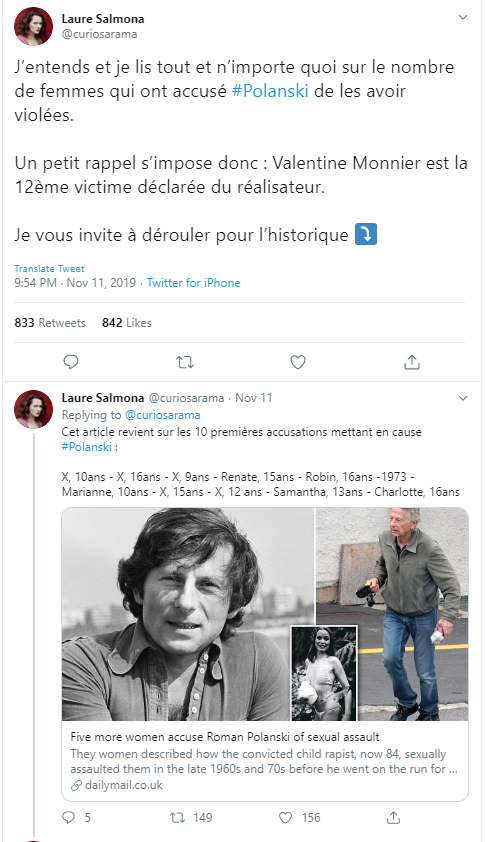This screenshot has height=842, width=485.
Task: Open the #Polanski hashtag in main tweet
Action: 270,91
